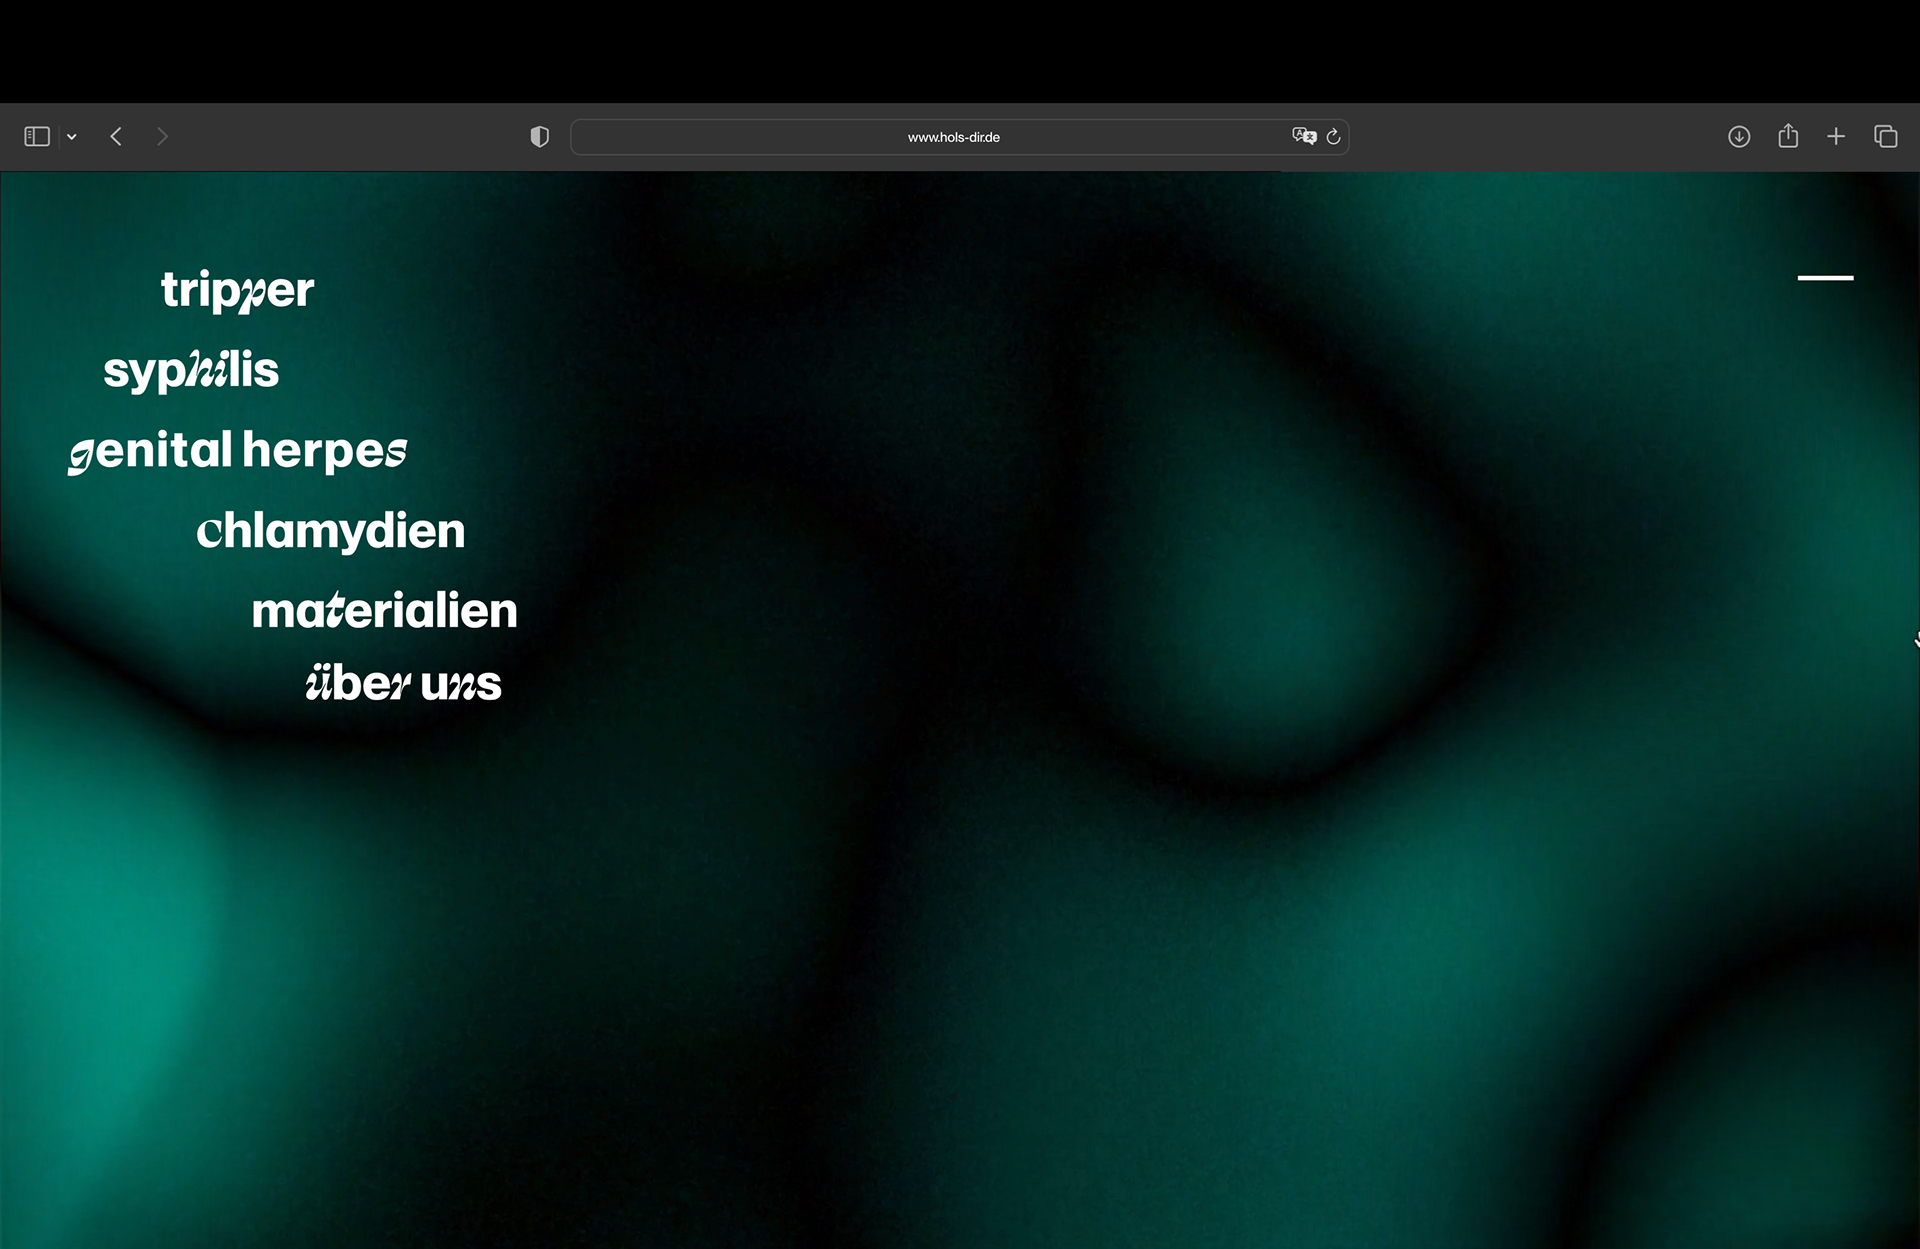
Task: Visit the über uns page
Action: 403,684
